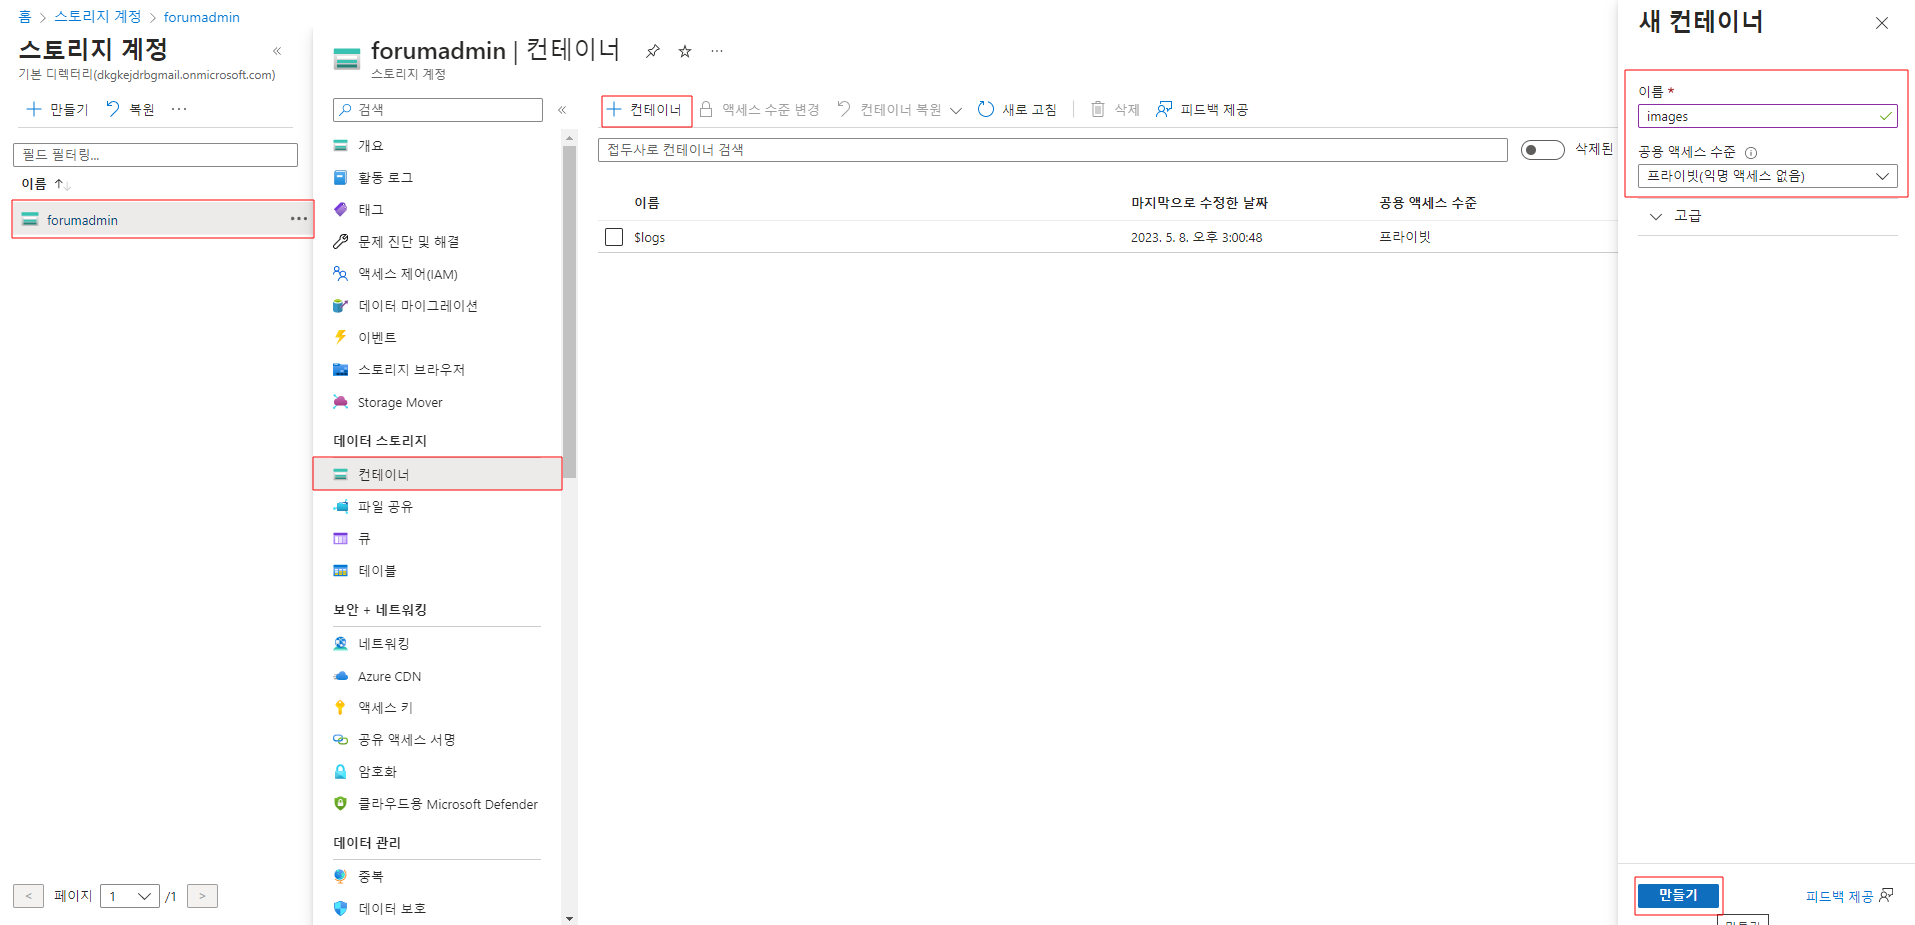Pin the forumadmin blade with pin icon
This screenshot has height=925, width=1915.
click(x=652, y=51)
